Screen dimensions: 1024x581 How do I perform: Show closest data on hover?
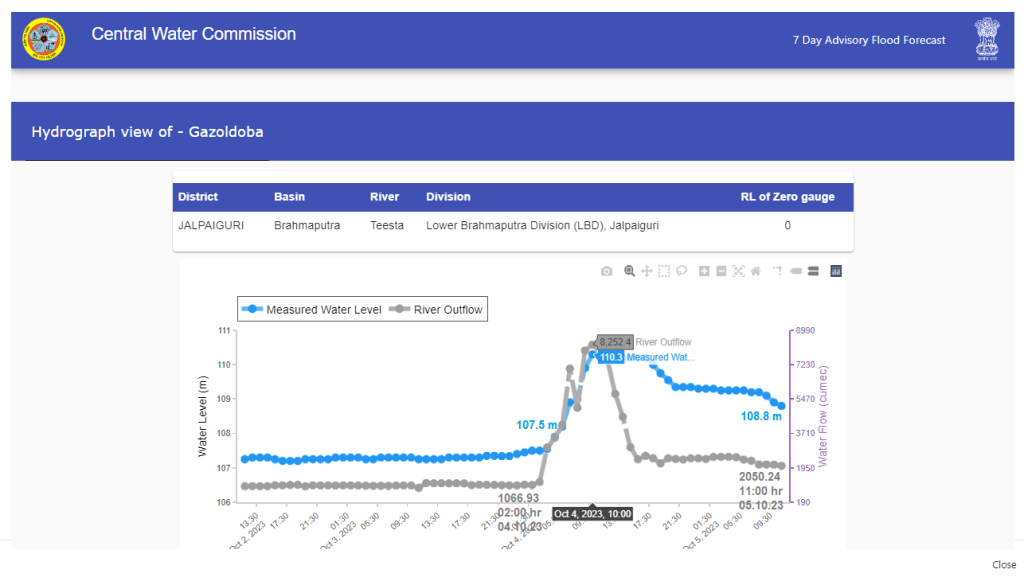pos(797,271)
